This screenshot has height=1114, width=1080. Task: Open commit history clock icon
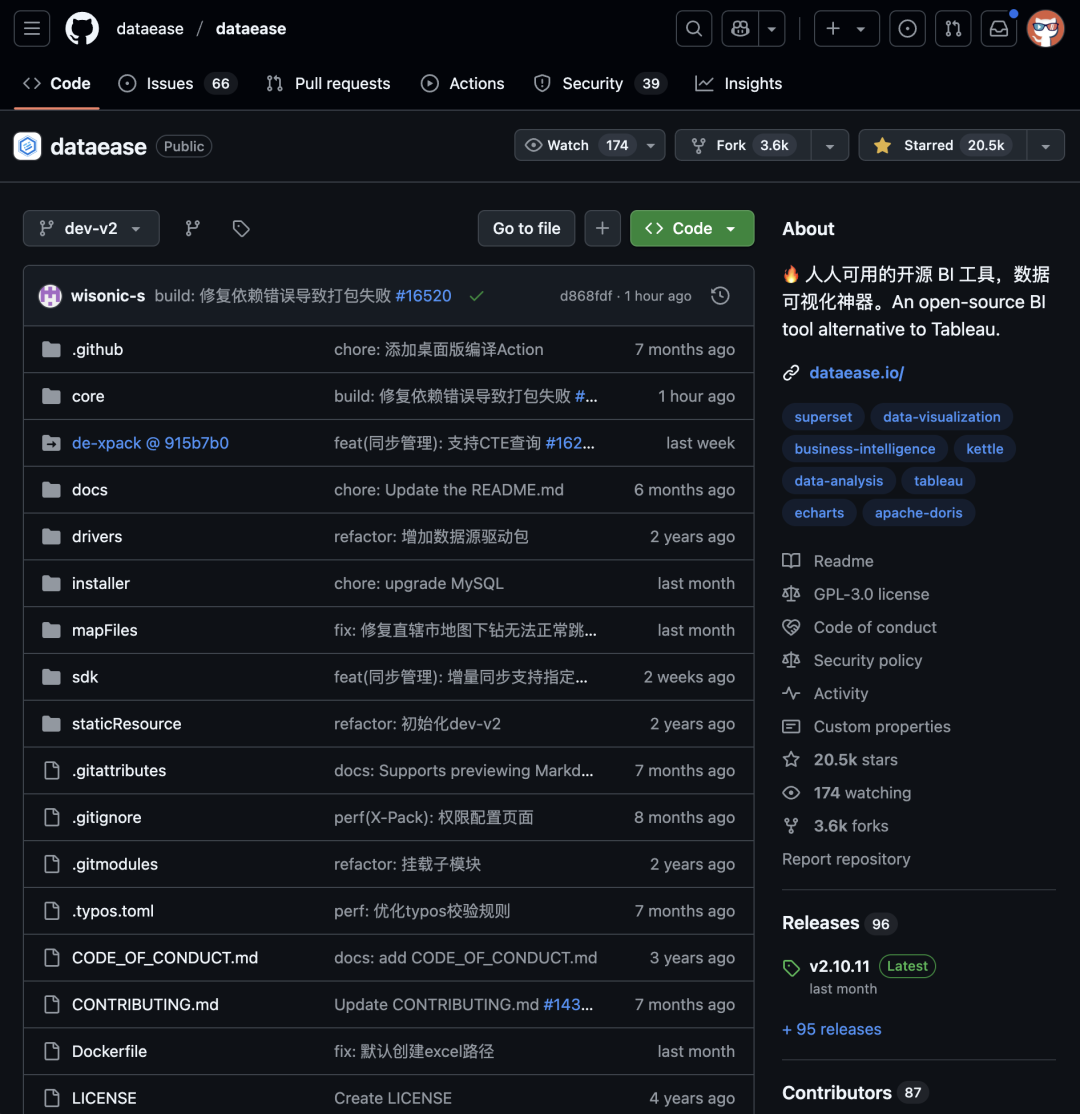pos(720,296)
